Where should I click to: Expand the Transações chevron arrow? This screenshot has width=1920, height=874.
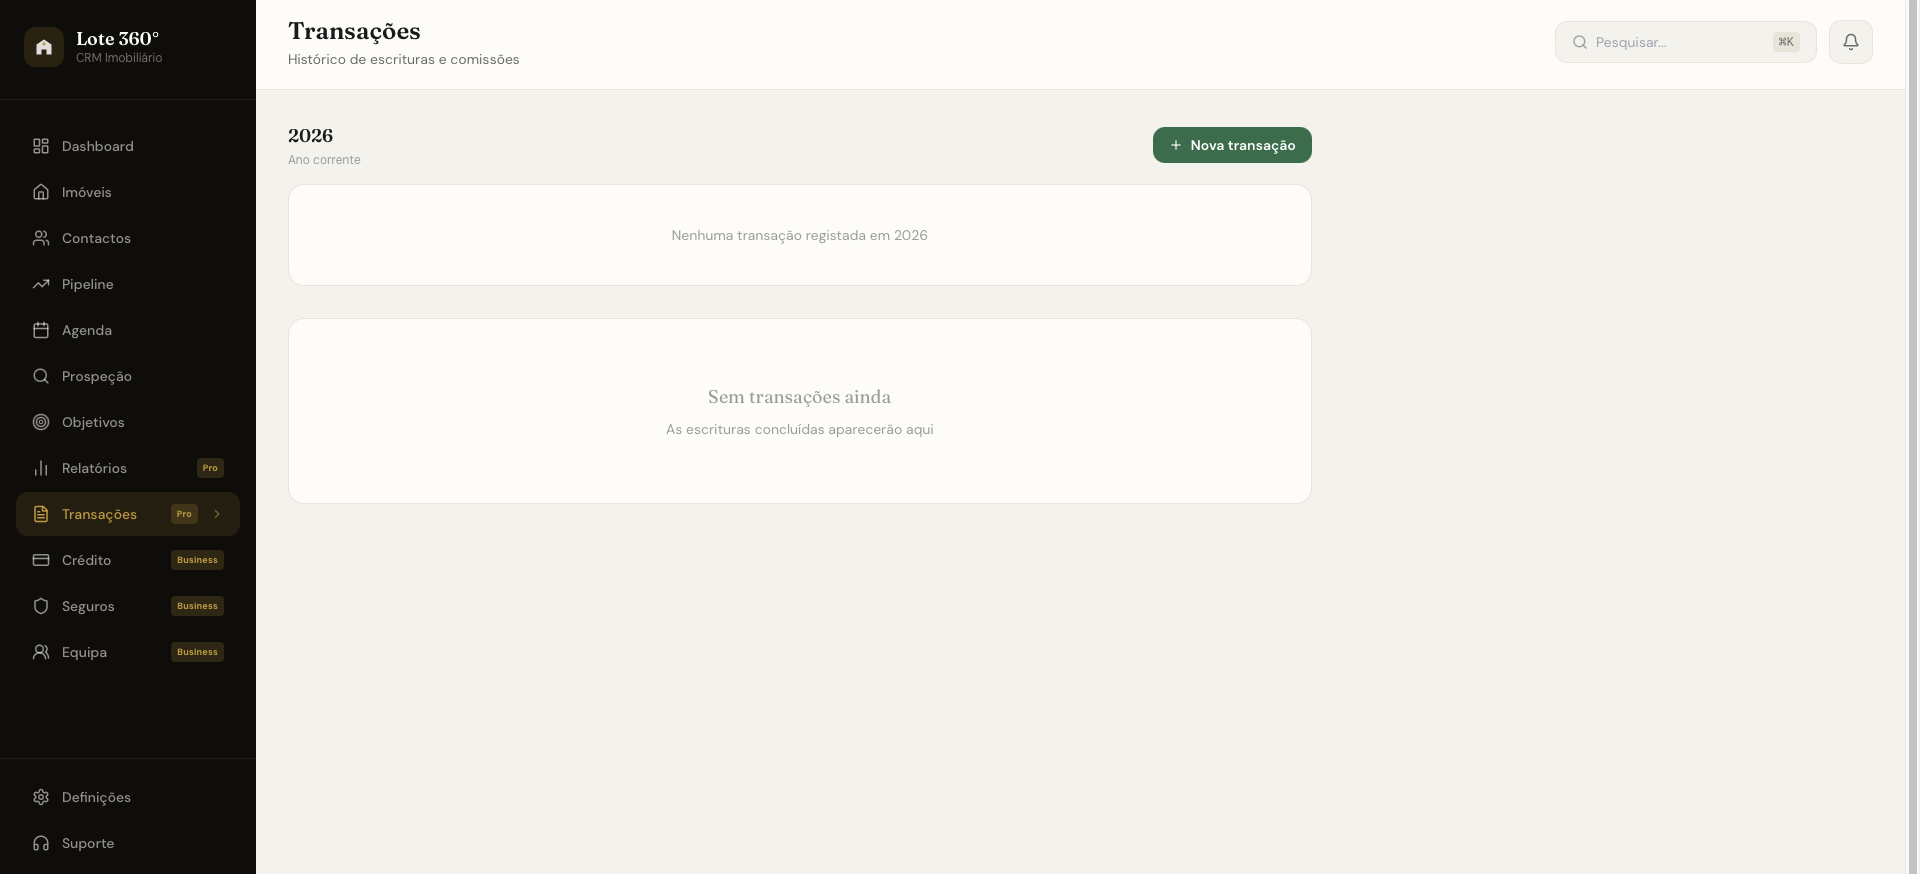[x=217, y=514]
